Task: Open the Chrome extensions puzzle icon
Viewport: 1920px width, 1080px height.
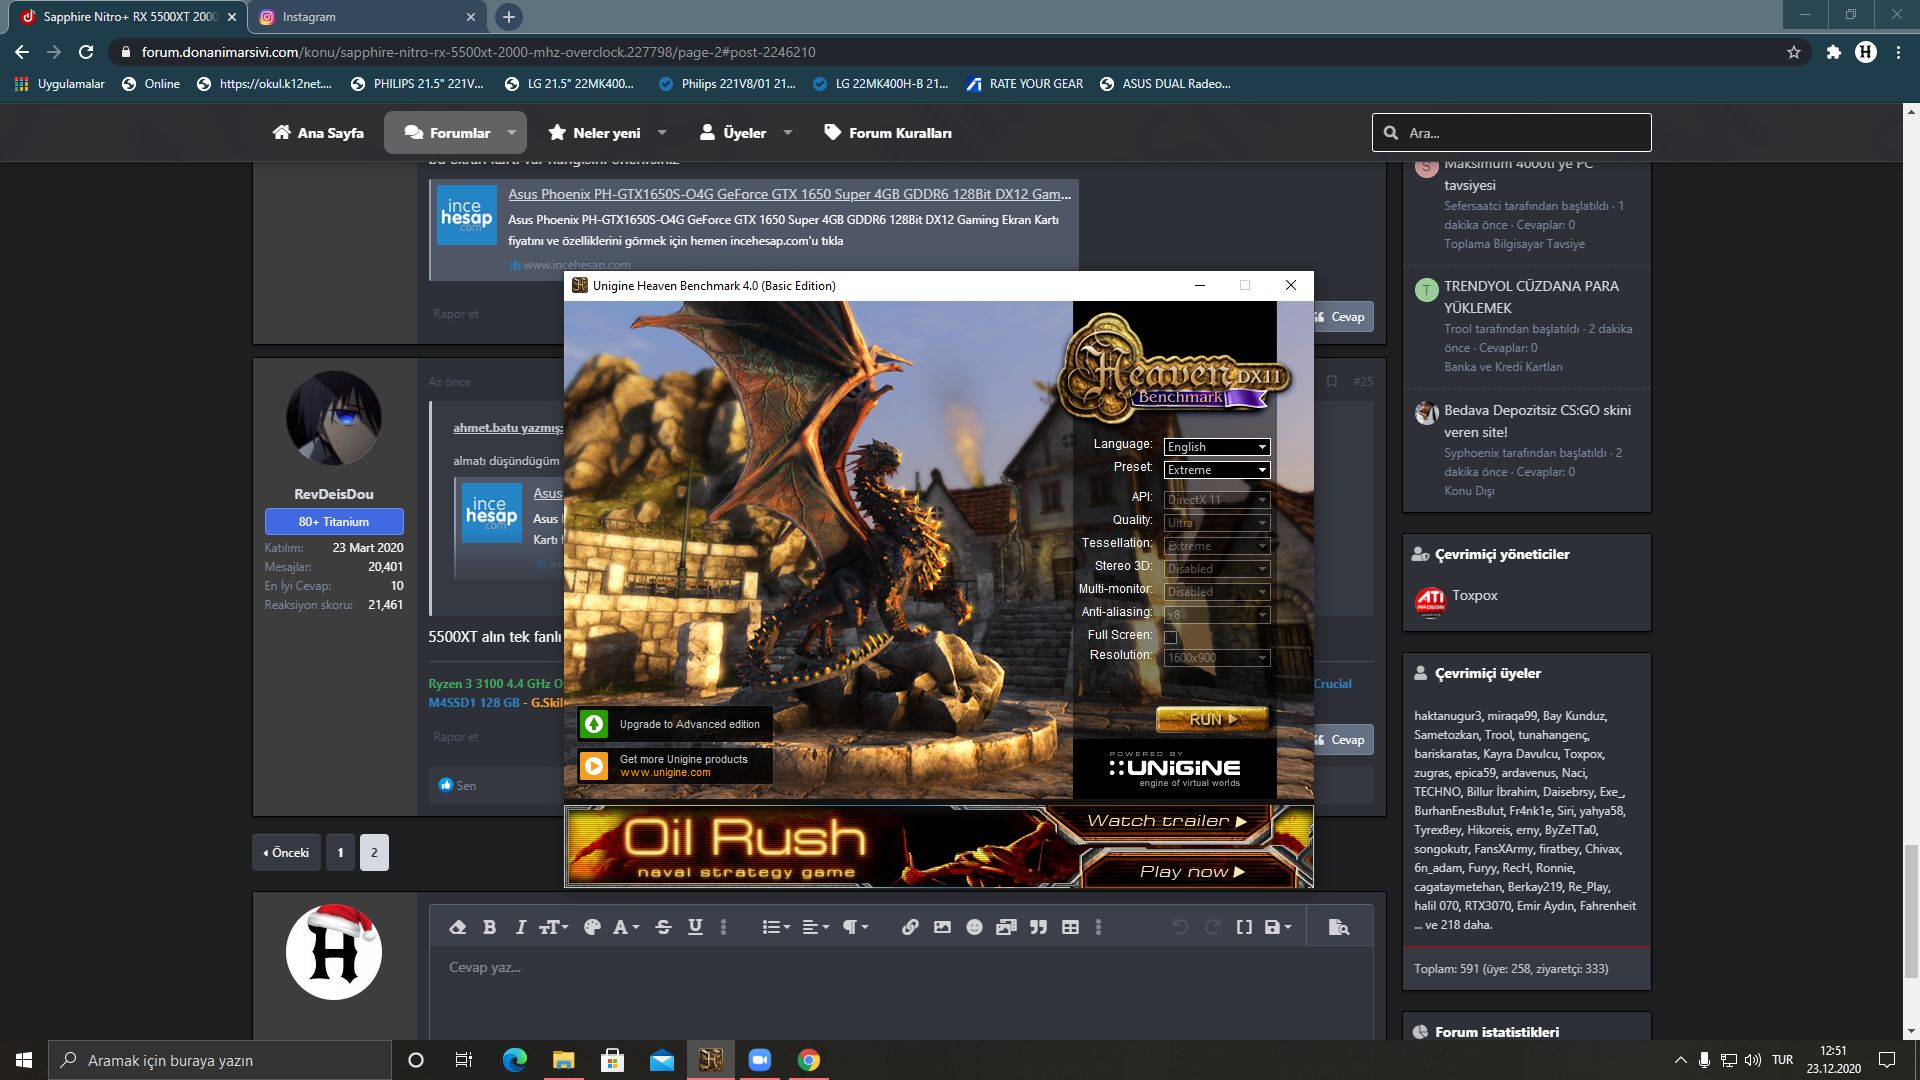Action: [1833, 52]
